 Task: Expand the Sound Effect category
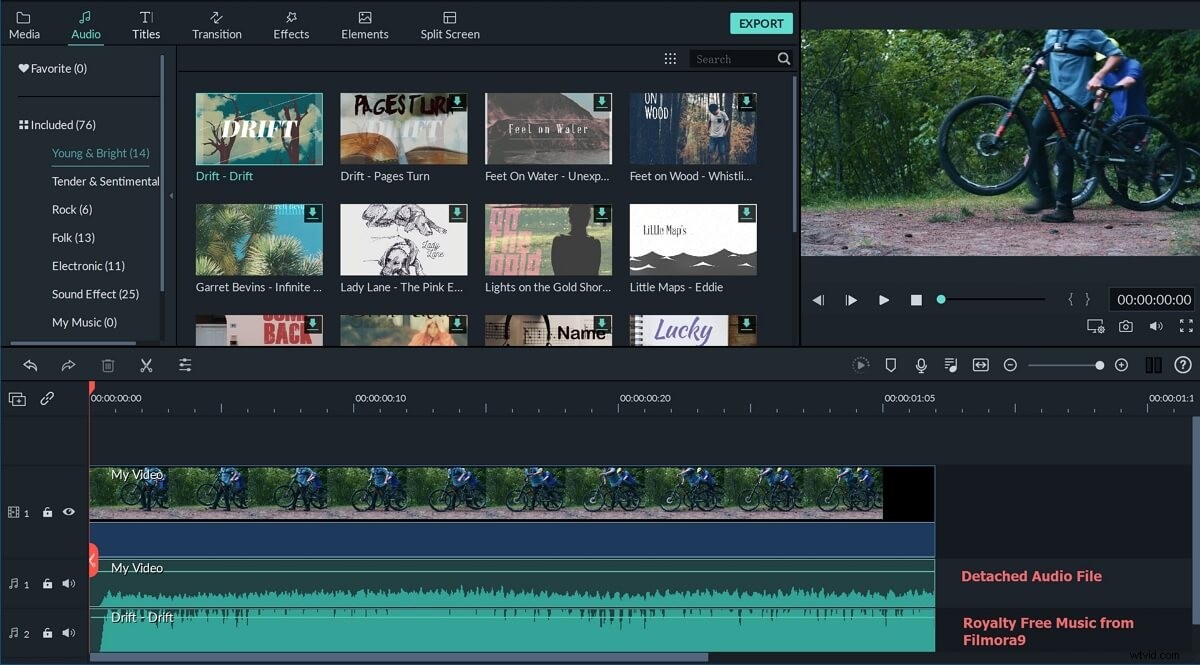[x=95, y=293]
